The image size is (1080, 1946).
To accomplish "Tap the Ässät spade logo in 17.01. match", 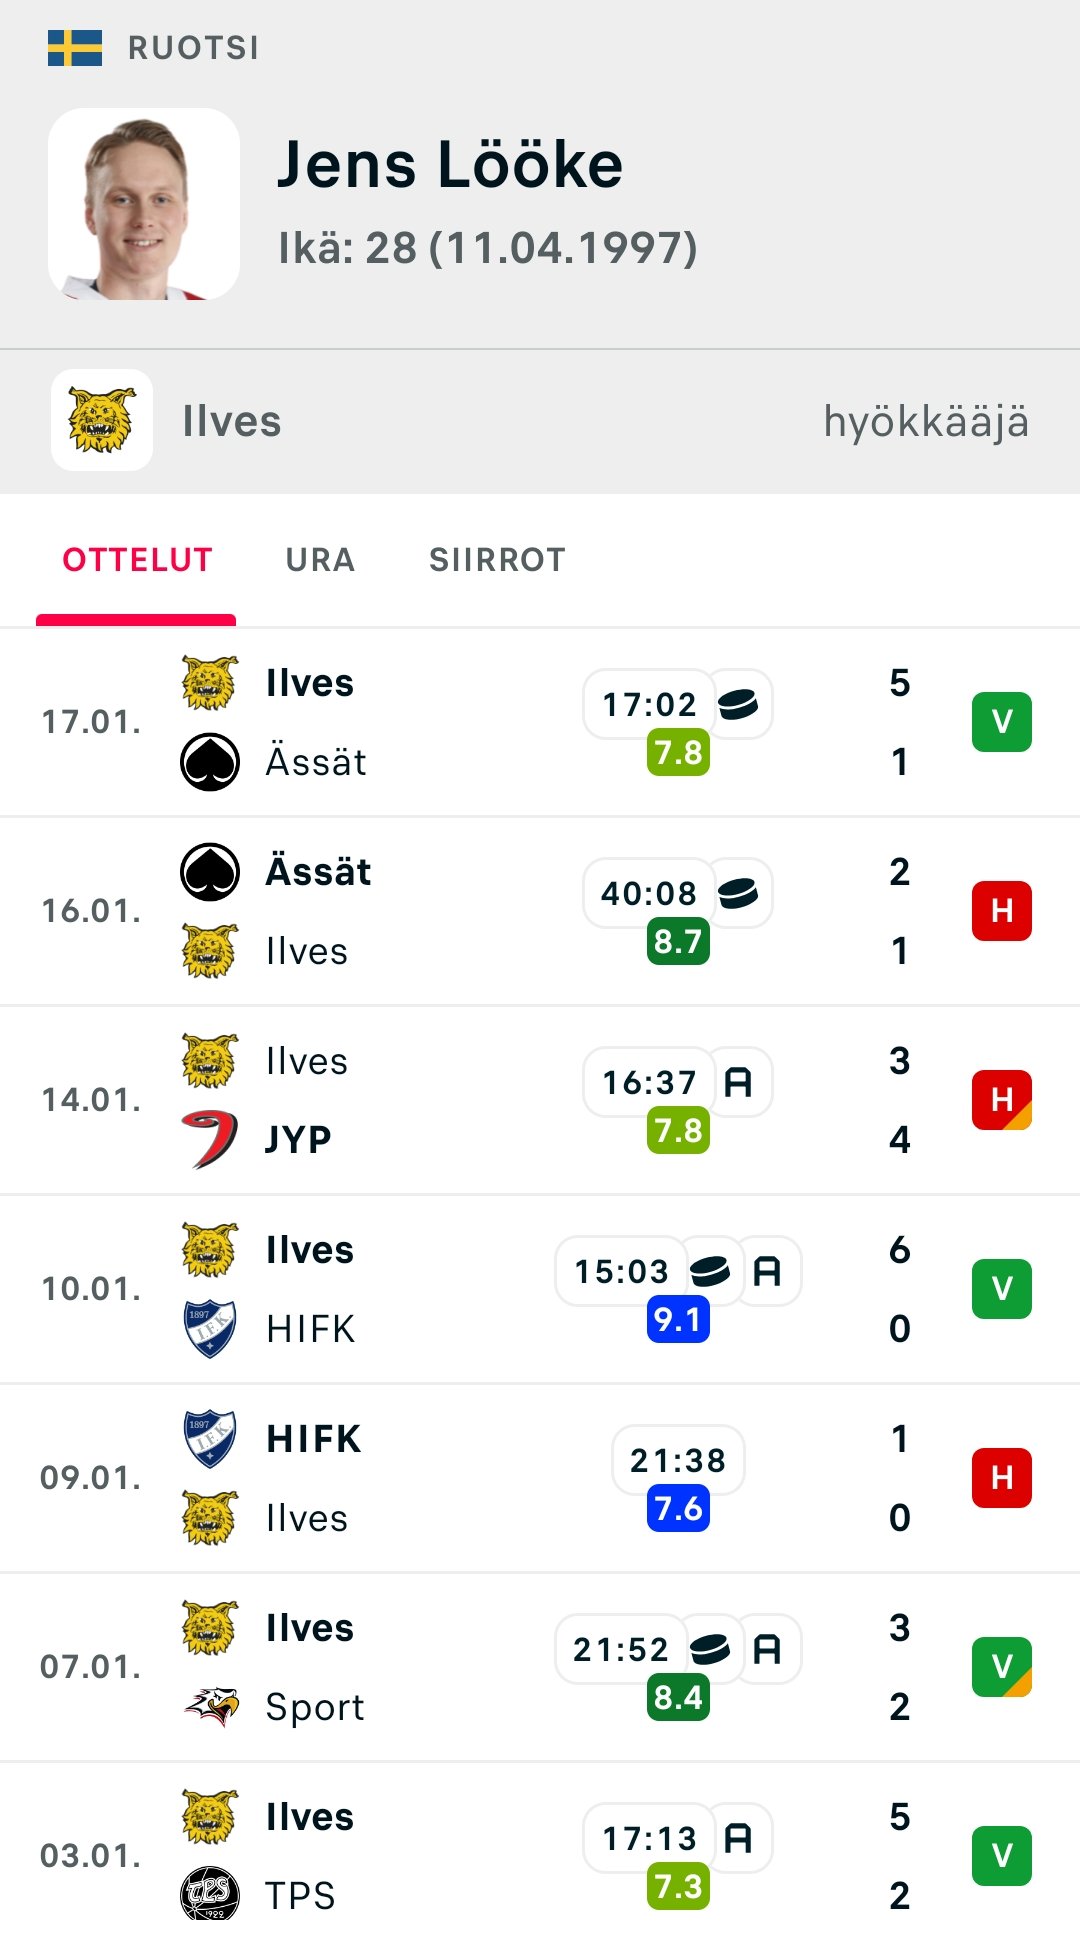I will coord(210,762).
